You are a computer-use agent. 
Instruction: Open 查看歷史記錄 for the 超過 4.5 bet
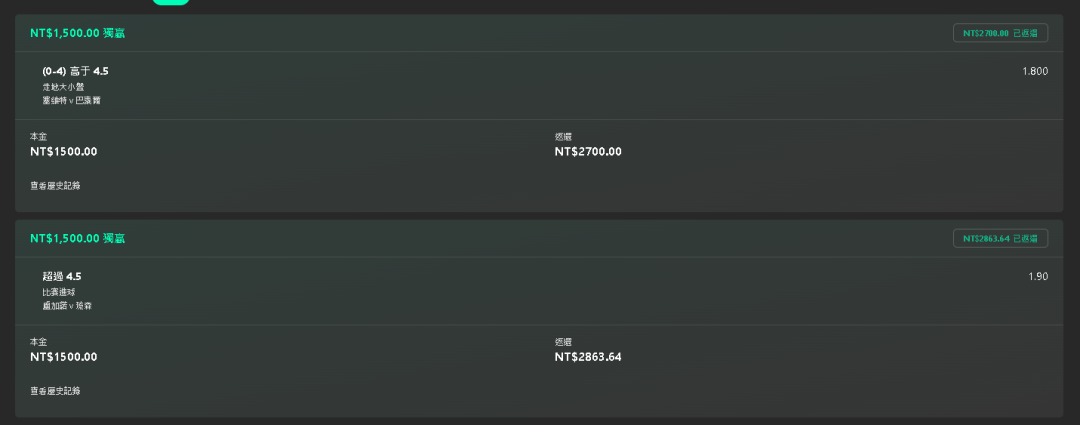[55, 391]
